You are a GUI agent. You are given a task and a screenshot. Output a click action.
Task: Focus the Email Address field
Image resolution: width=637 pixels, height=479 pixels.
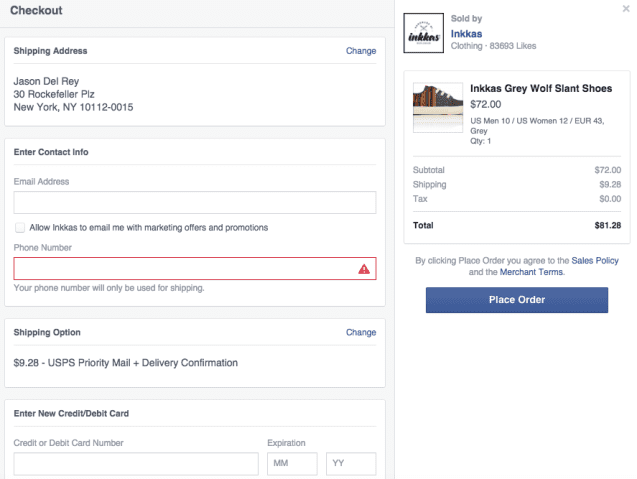pyautogui.click(x=195, y=202)
